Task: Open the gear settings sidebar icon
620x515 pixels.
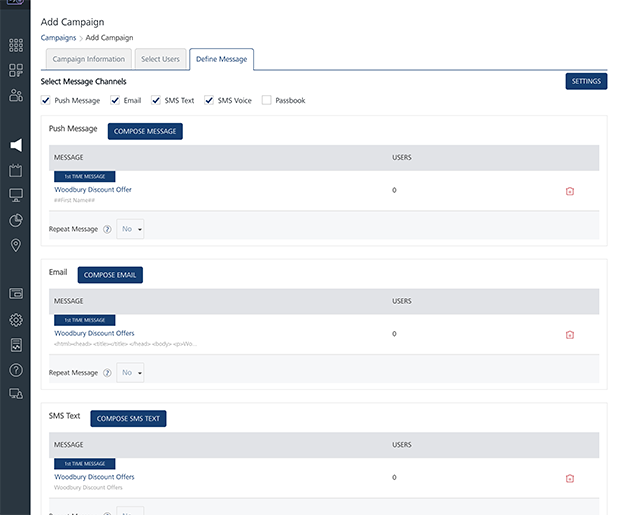Action: click(x=16, y=320)
